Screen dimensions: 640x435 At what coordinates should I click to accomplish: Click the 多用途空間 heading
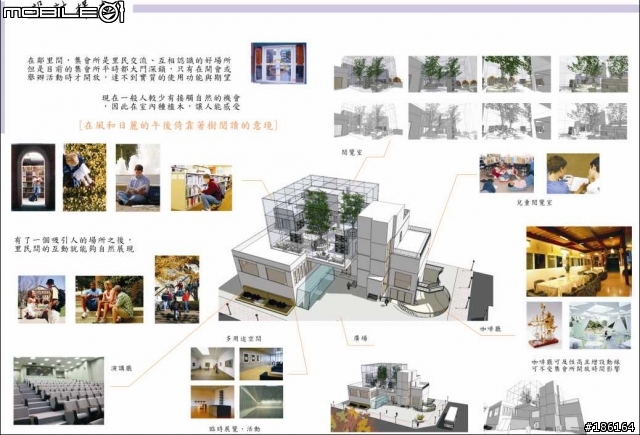244,339
